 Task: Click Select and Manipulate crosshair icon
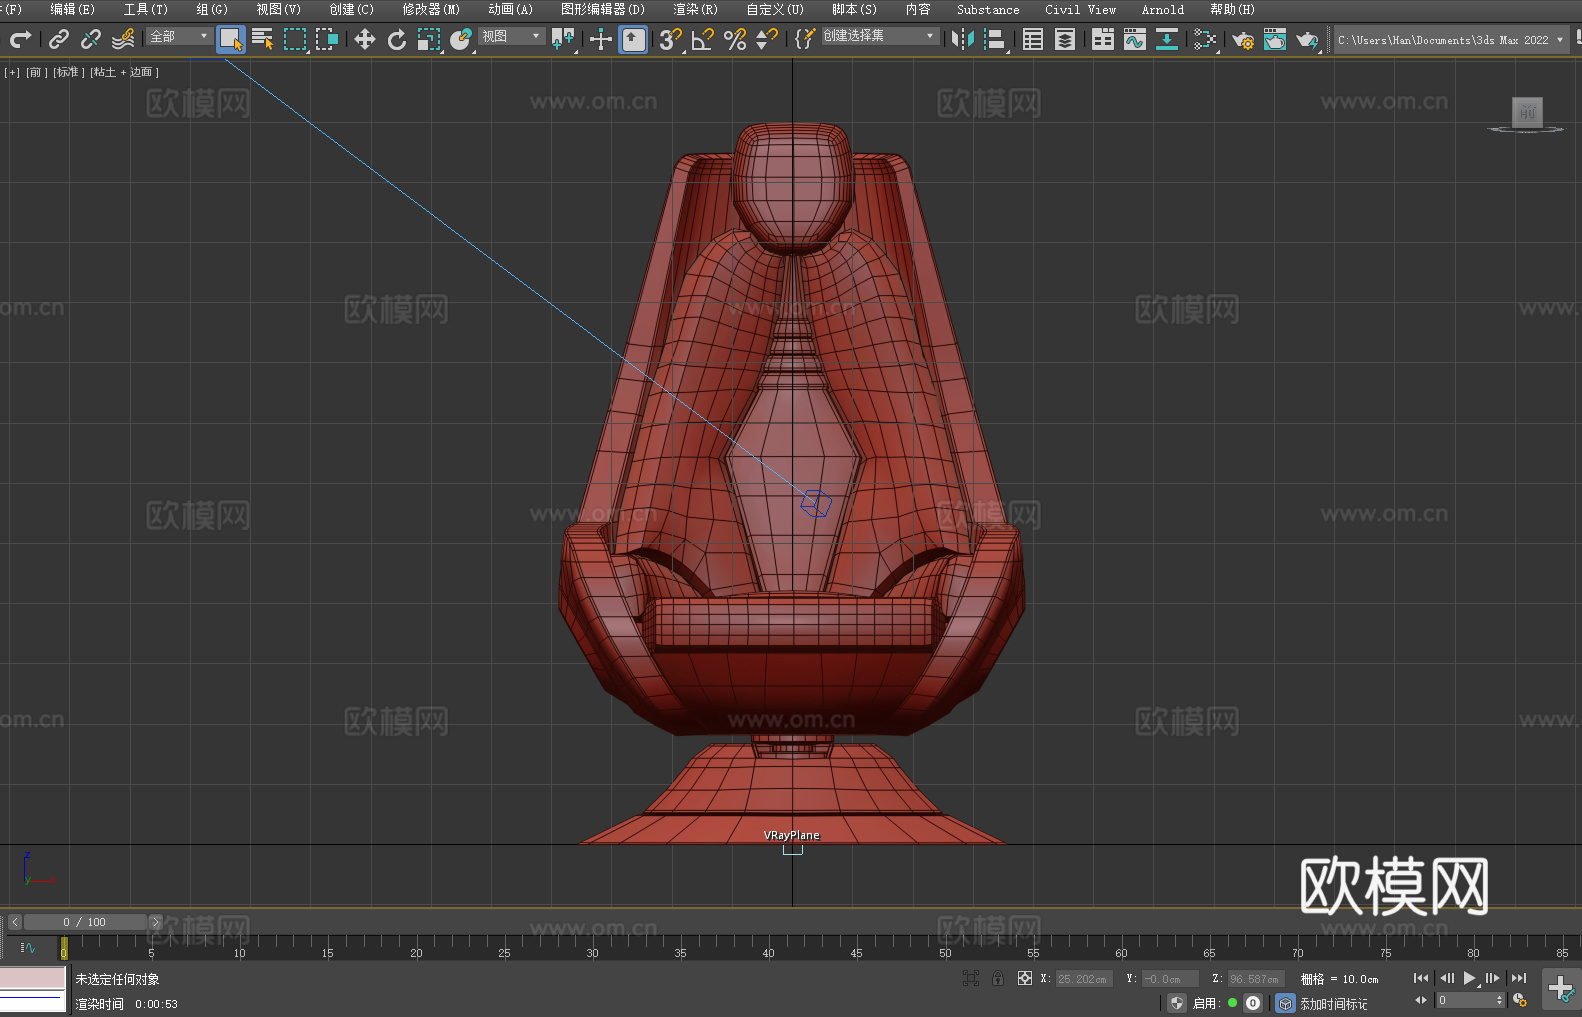click(601, 39)
